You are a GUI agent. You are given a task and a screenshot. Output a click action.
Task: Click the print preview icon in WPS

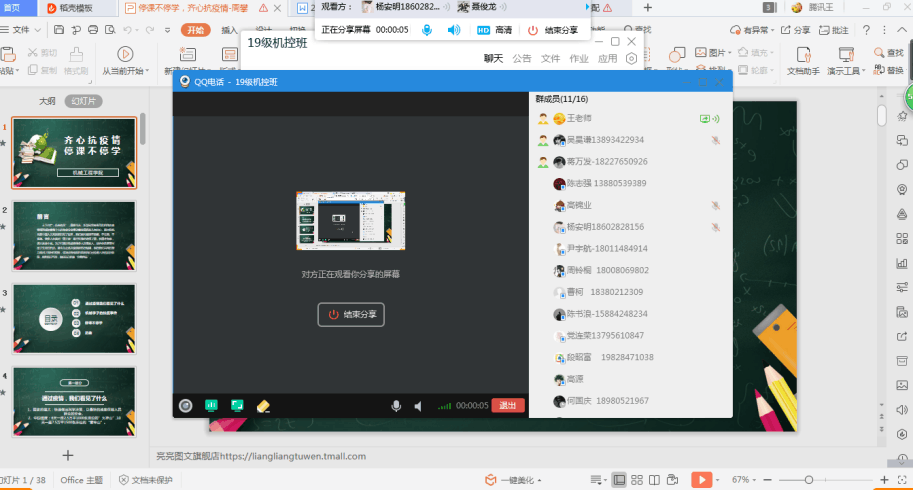coord(110,30)
